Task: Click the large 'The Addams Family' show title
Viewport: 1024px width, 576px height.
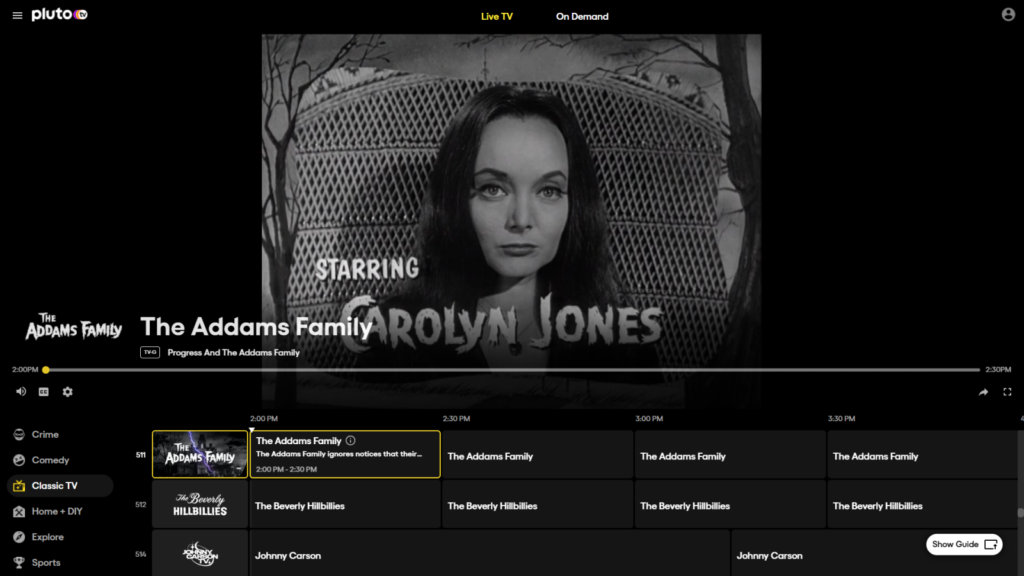Action: (x=256, y=327)
